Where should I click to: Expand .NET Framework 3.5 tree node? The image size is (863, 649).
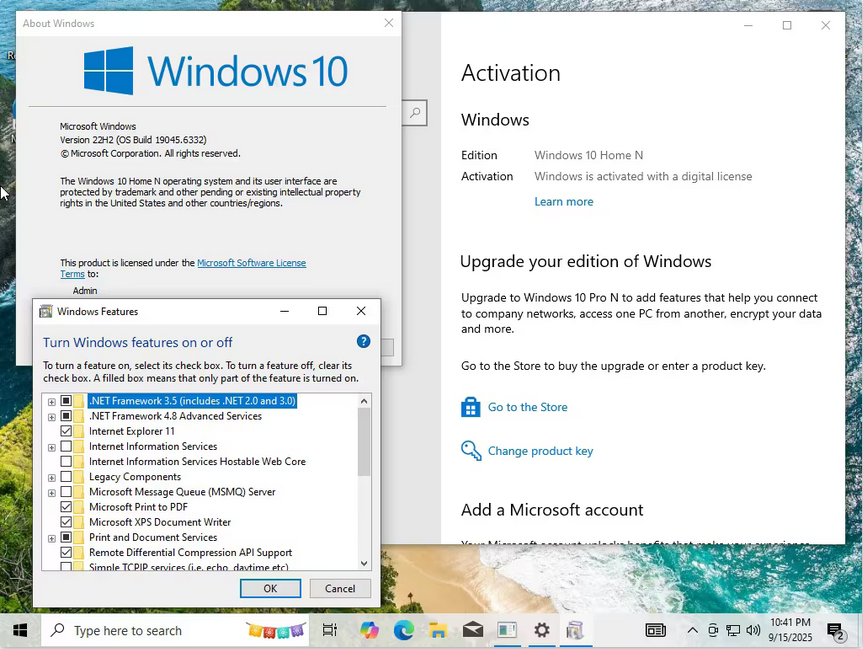[52, 402]
